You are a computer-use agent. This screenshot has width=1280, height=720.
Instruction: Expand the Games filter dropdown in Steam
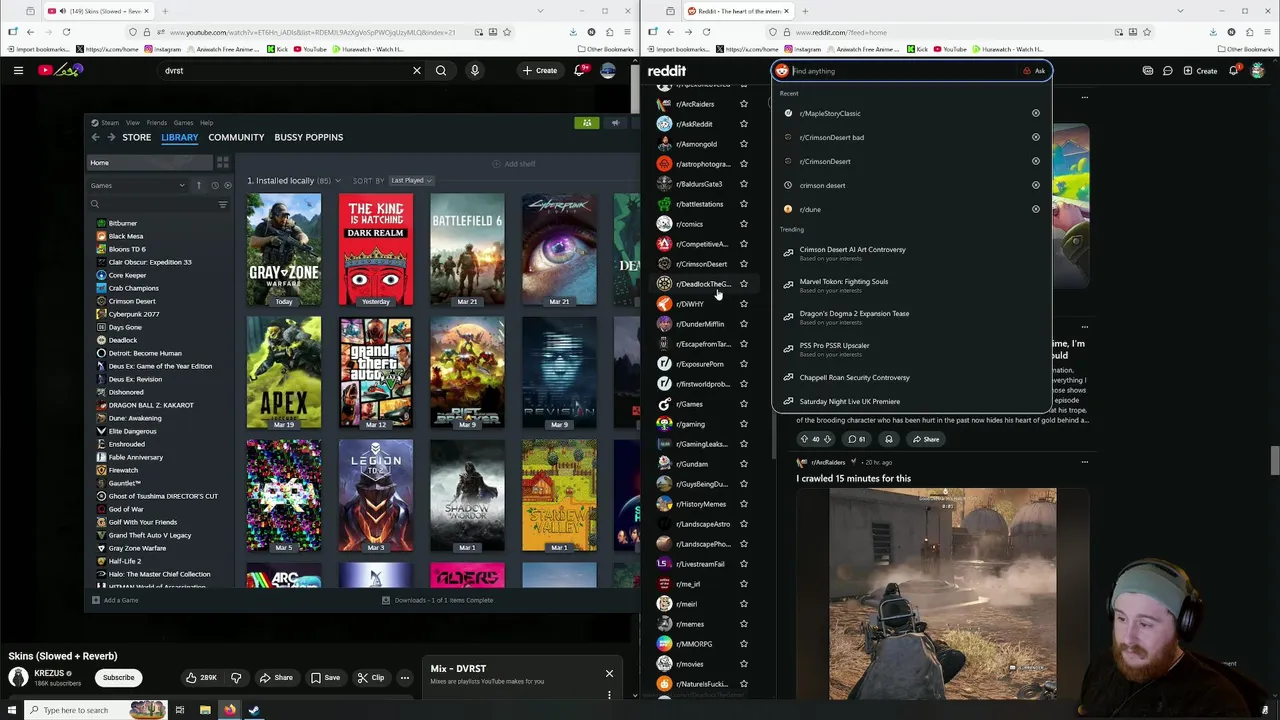(x=138, y=185)
